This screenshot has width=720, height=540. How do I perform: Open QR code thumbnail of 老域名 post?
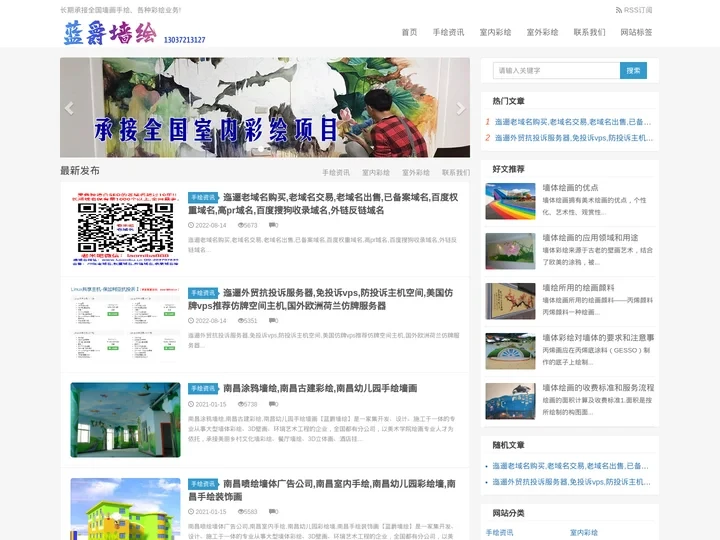(x=125, y=229)
